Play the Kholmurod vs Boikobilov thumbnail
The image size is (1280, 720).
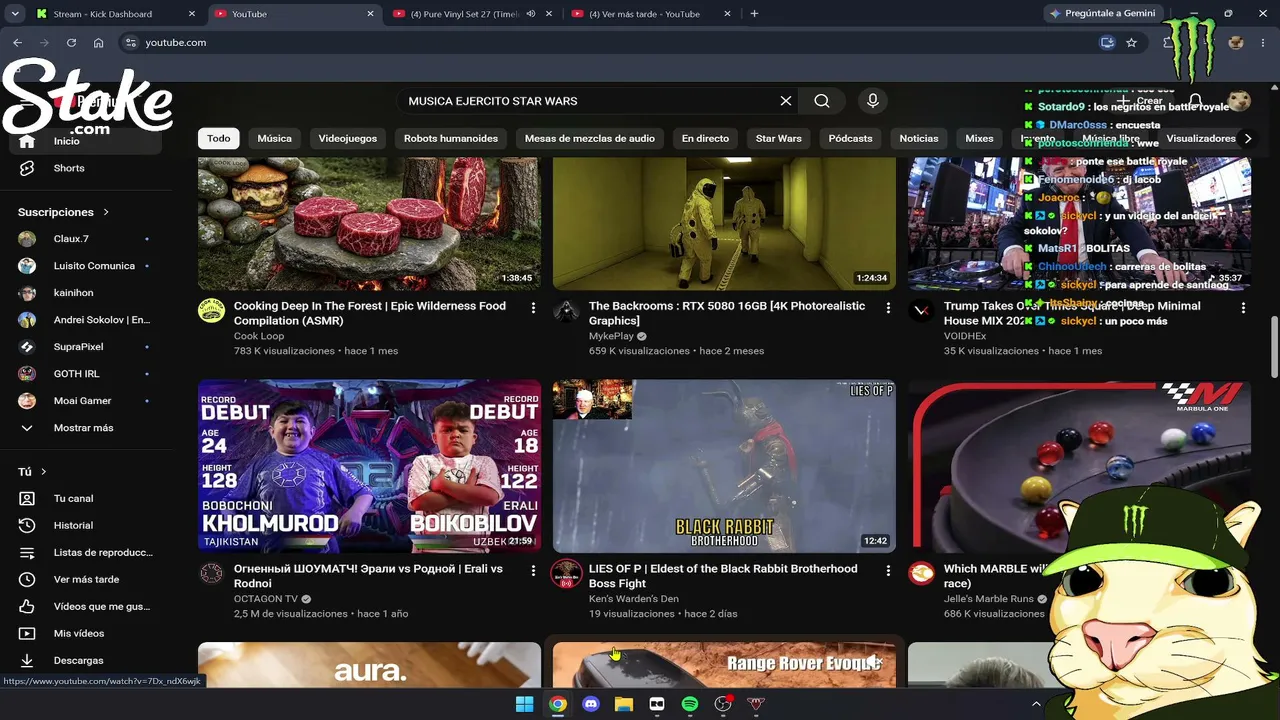[x=369, y=466]
